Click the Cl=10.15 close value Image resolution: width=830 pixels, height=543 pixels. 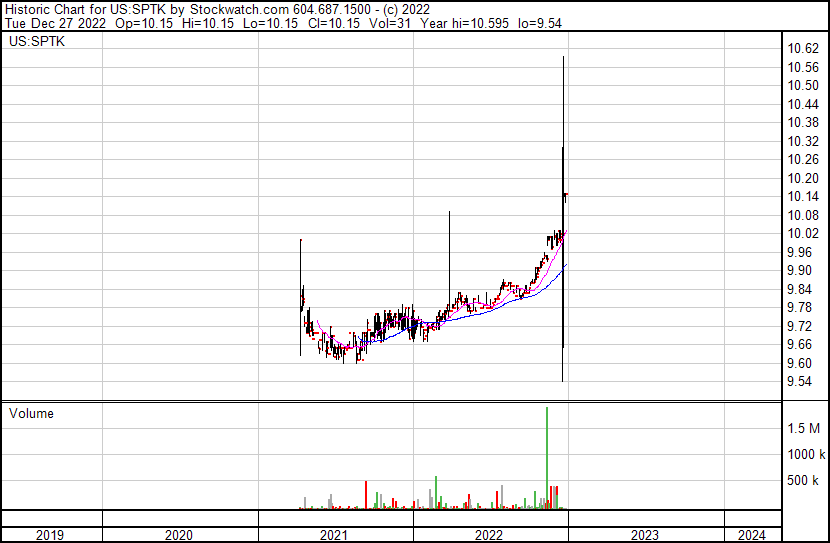coord(334,23)
